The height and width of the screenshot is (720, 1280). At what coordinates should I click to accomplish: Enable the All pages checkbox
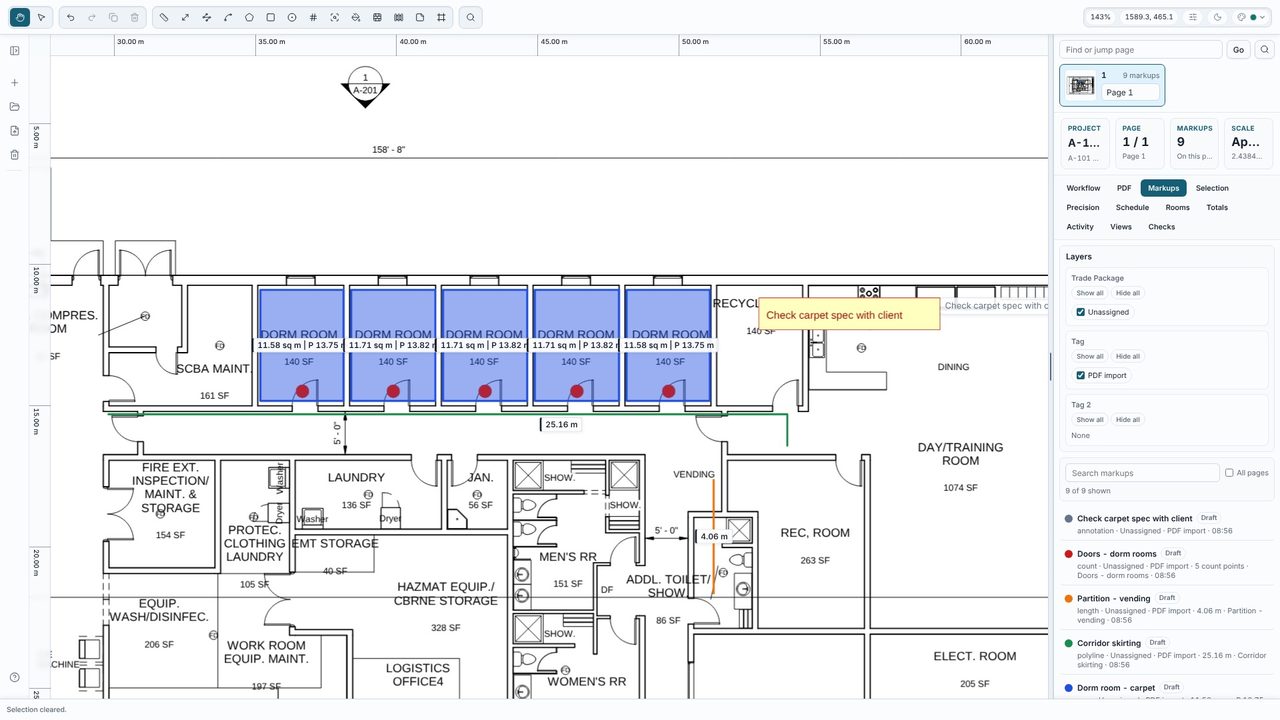pos(1229,473)
